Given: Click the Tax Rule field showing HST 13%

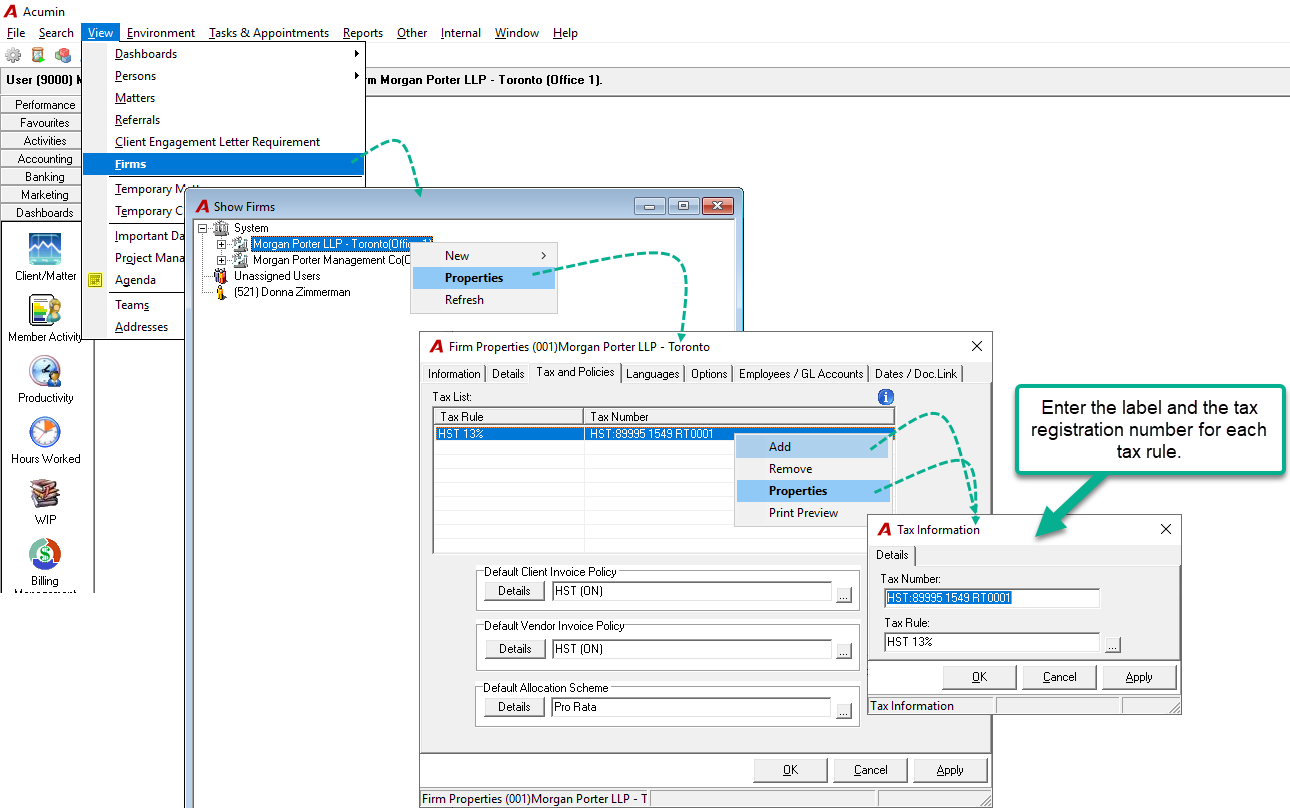Looking at the screenshot, I should tap(992, 642).
